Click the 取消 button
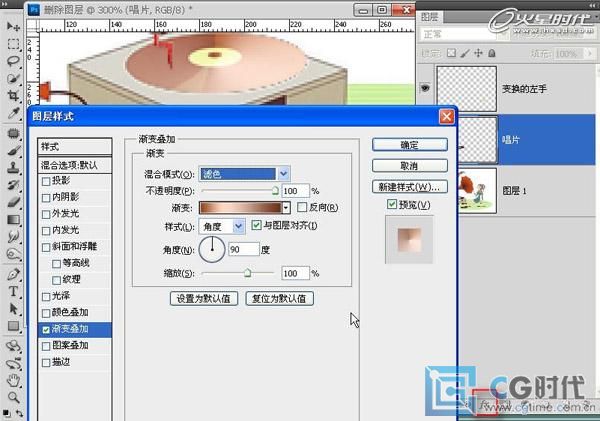The height and width of the screenshot is (421, 600). point(409,166)
